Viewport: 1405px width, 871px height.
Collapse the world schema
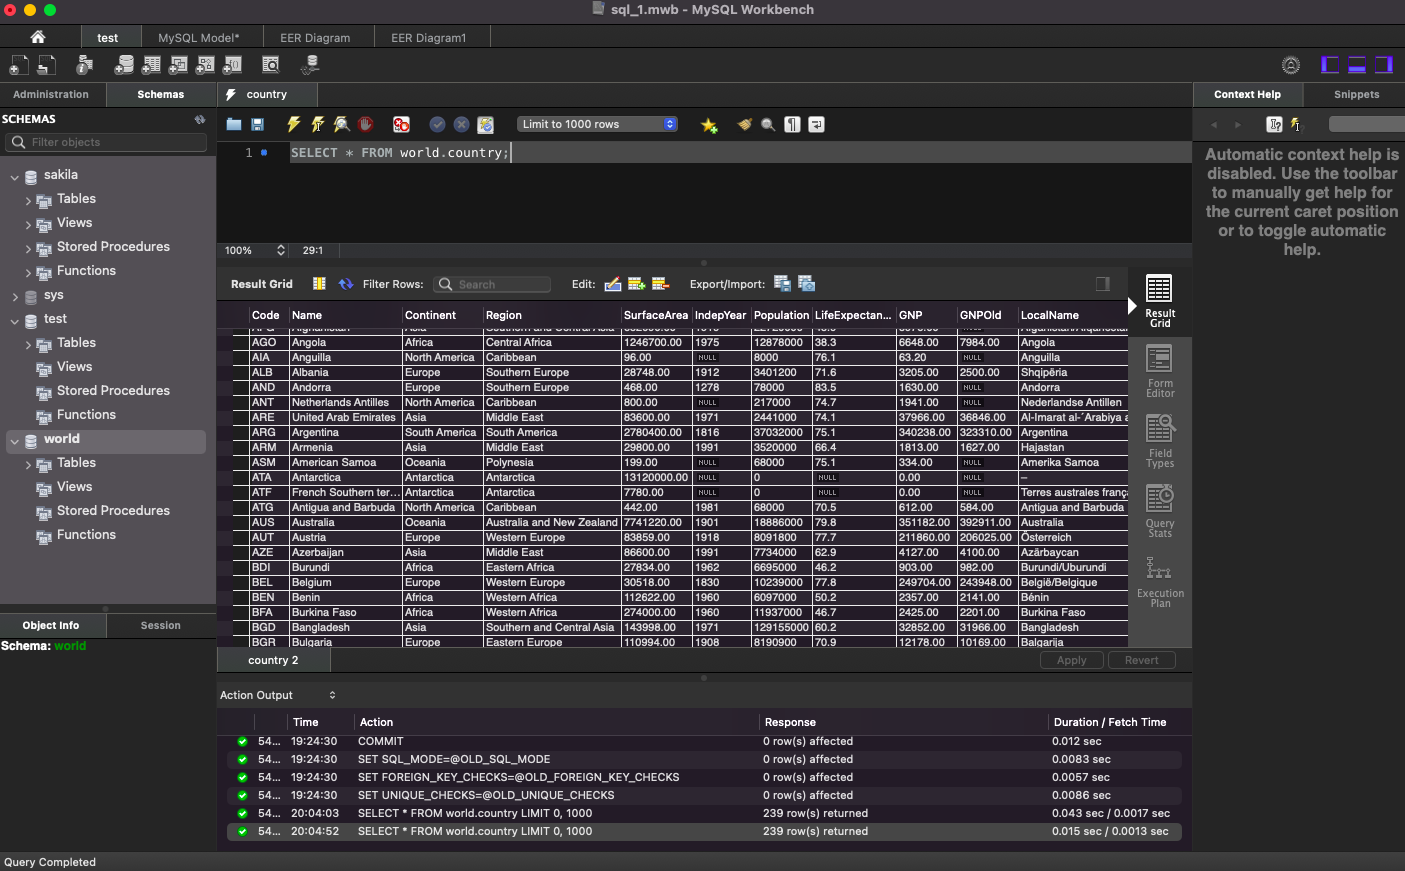pos(15,441)
